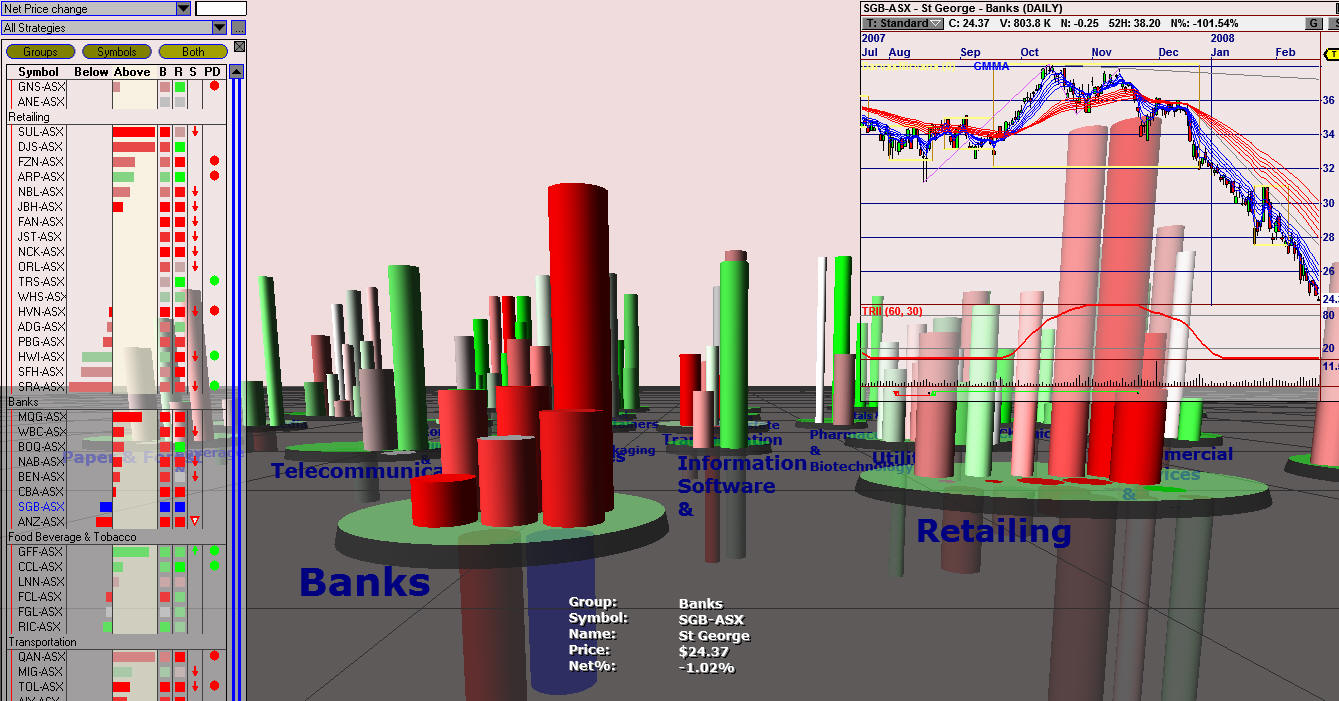The height and width of the screenshot is (701, 1339).
Task: Click the GMMA indicator label on chart
Action: tap(991, 66)
